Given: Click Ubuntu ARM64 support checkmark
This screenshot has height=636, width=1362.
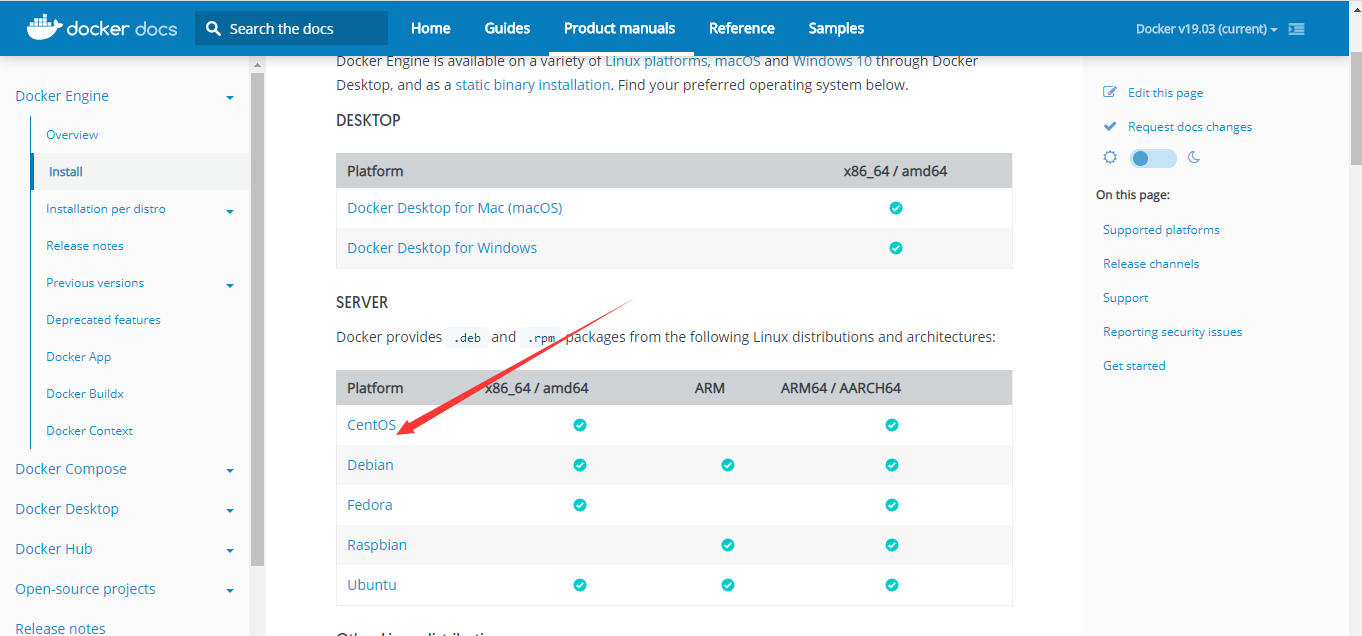Looking at the screenshot, I should coord(892,585).
